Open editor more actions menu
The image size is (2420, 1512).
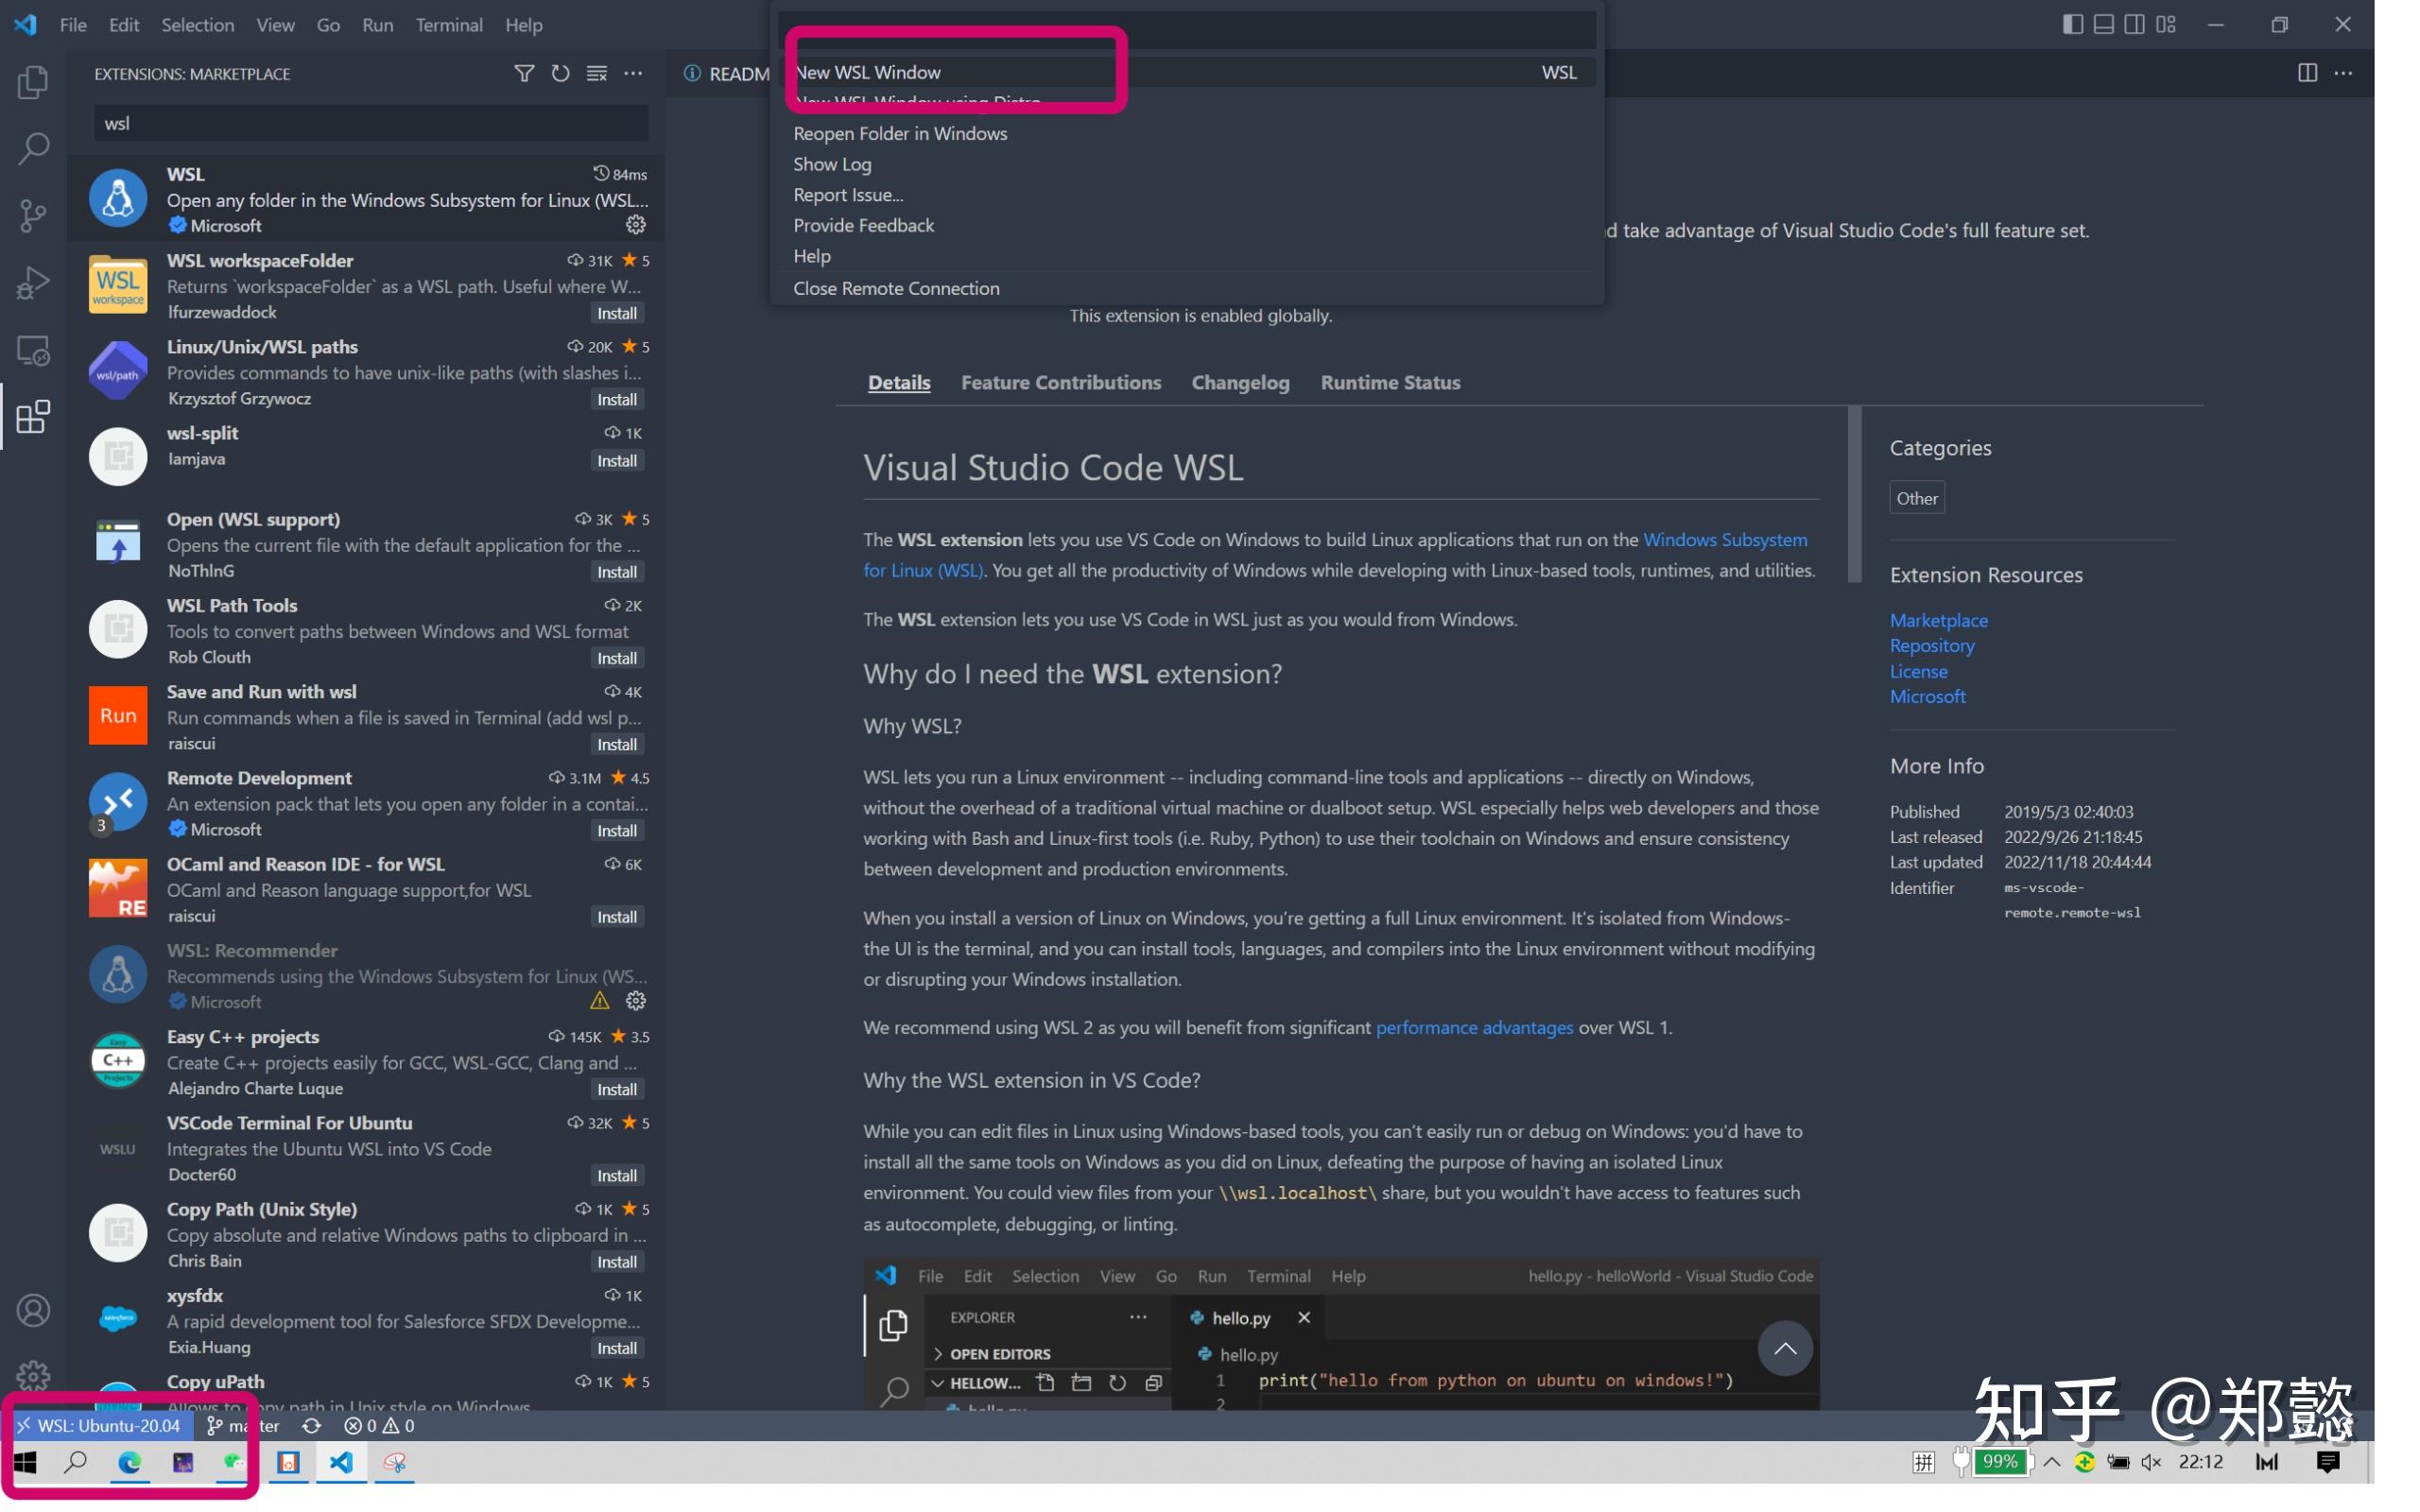click(2343, 73)
